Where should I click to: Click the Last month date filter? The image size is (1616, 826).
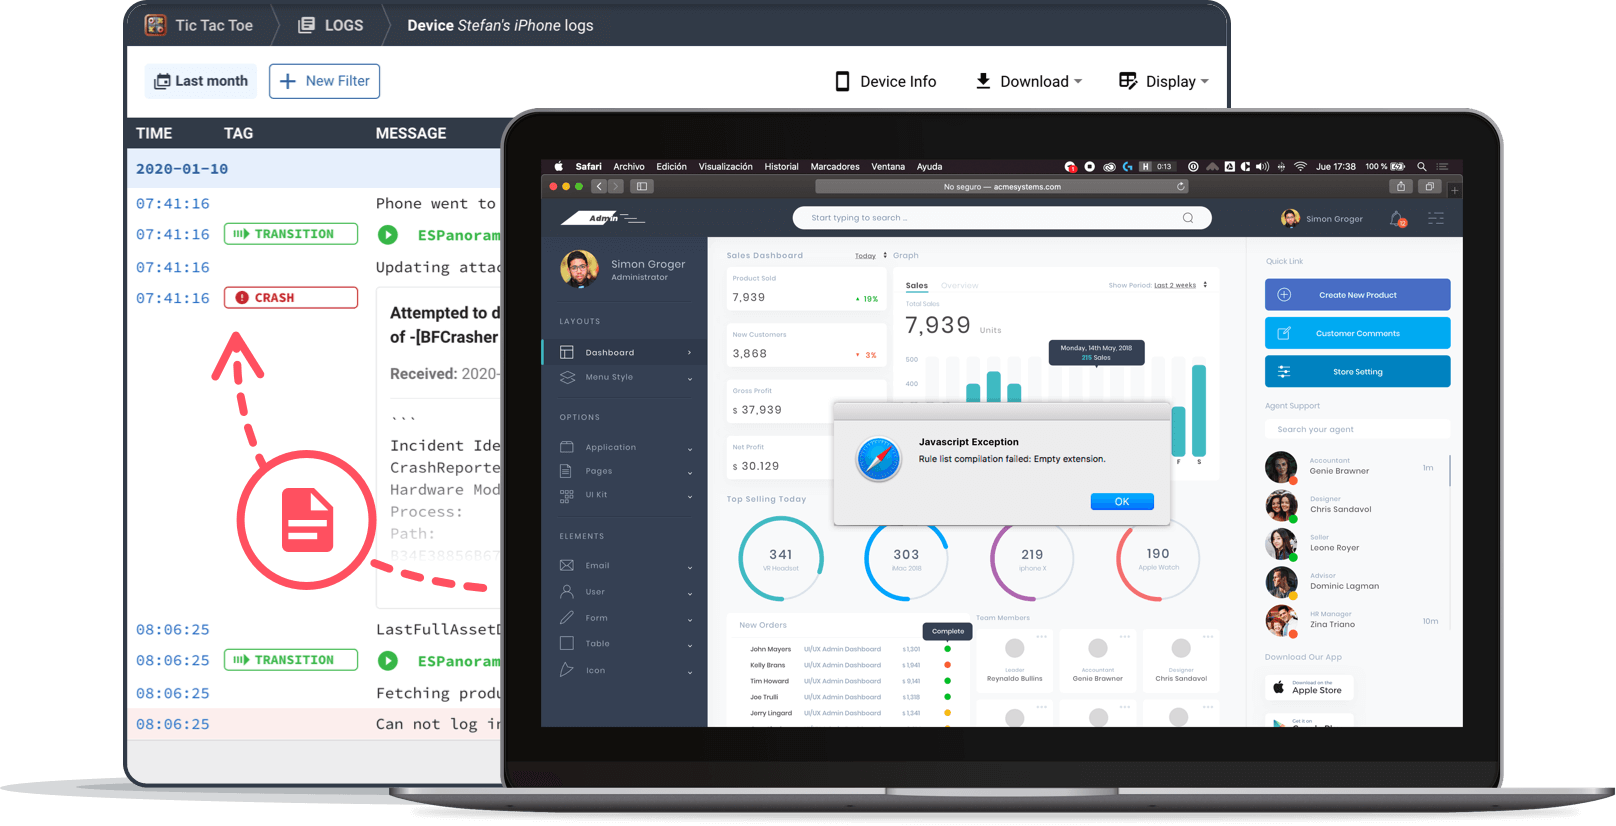click(x=201, y=81)
